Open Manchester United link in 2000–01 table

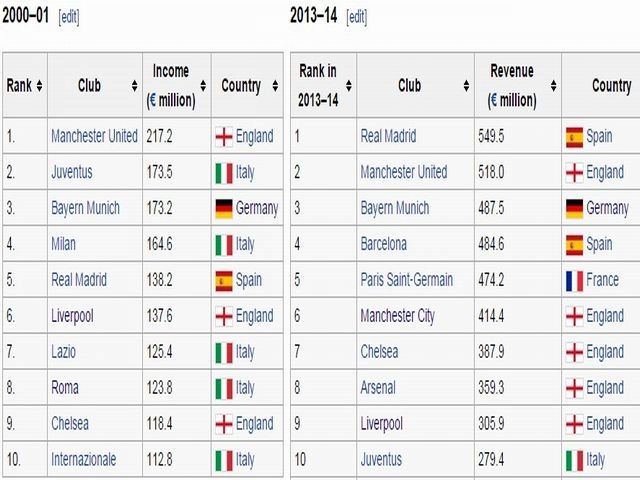(94, 136)
